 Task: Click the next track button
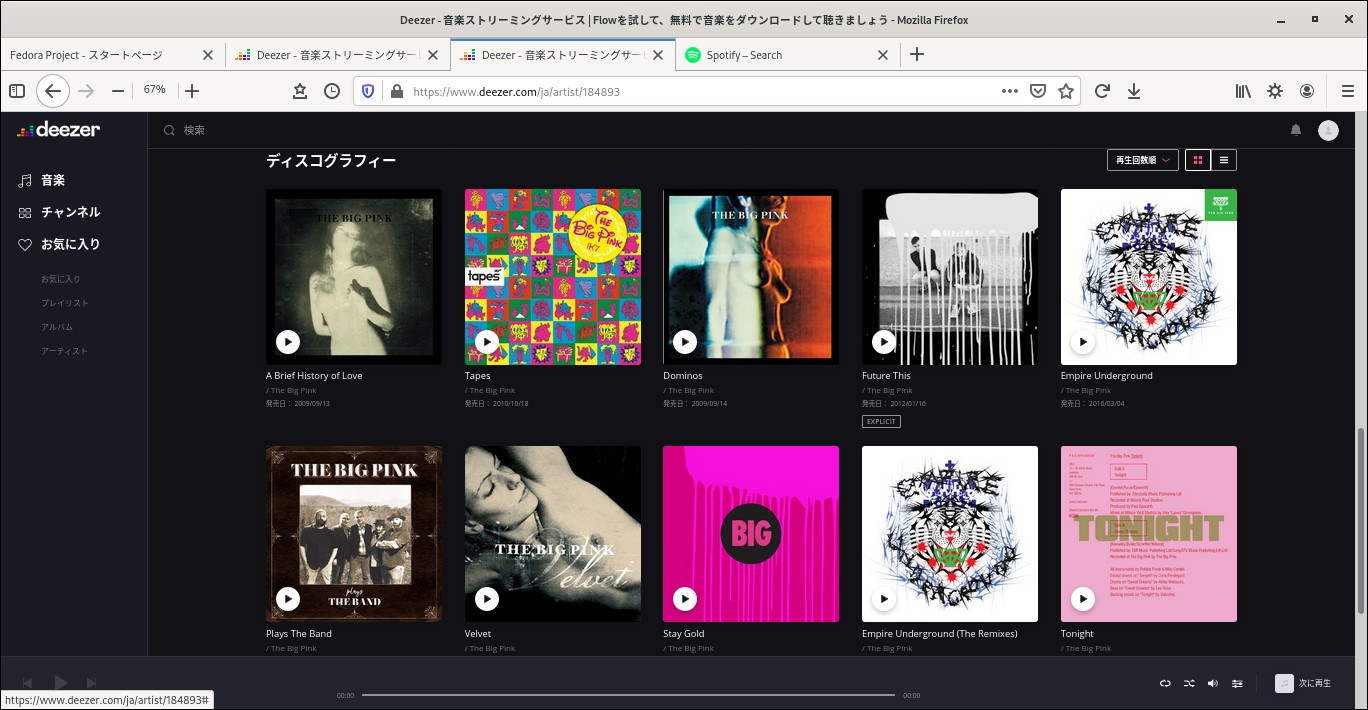click(x=91, y=683)
